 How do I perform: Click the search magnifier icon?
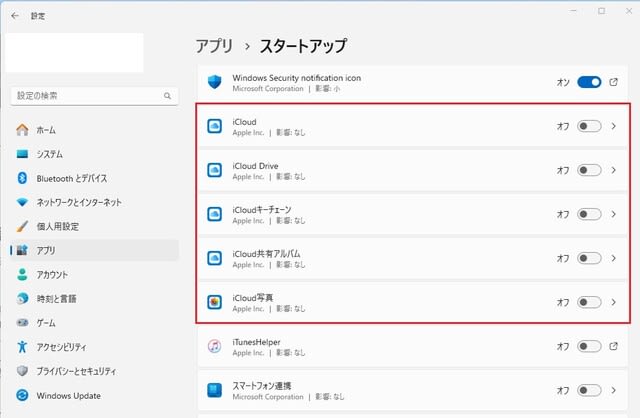(167, 96)
